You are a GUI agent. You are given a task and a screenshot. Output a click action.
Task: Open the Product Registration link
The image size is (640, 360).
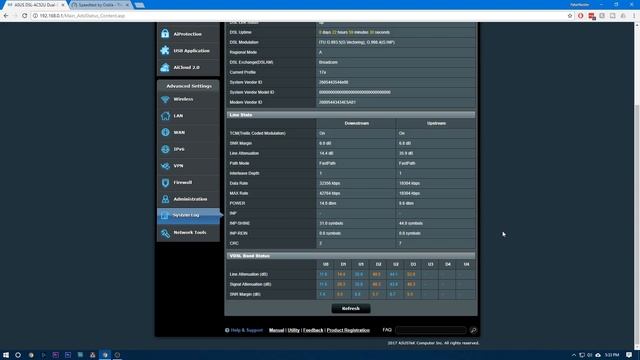tap(348, 330)
